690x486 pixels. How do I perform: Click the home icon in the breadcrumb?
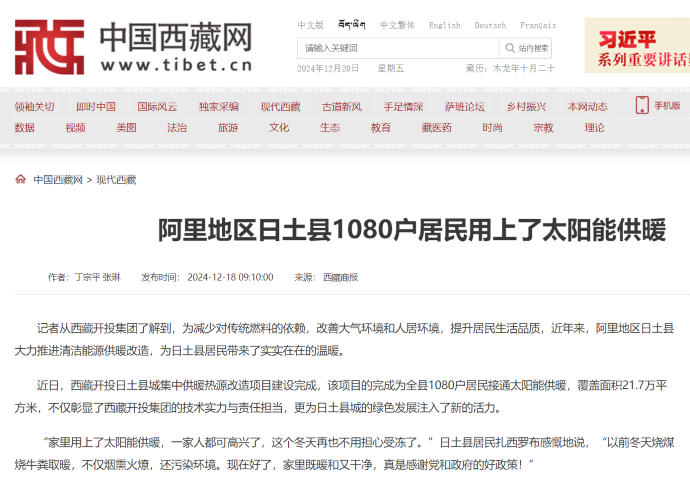20,180
